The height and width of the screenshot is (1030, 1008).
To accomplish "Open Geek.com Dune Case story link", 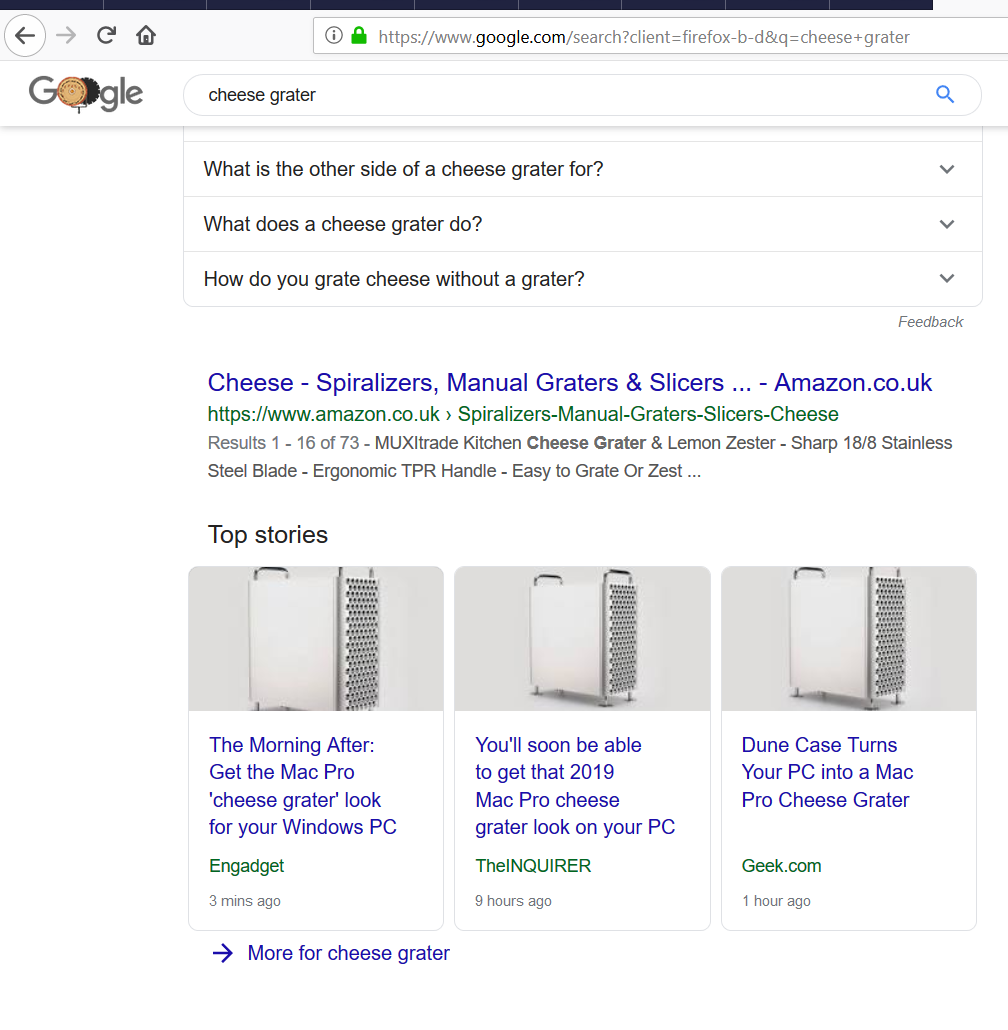I will 826,772.
